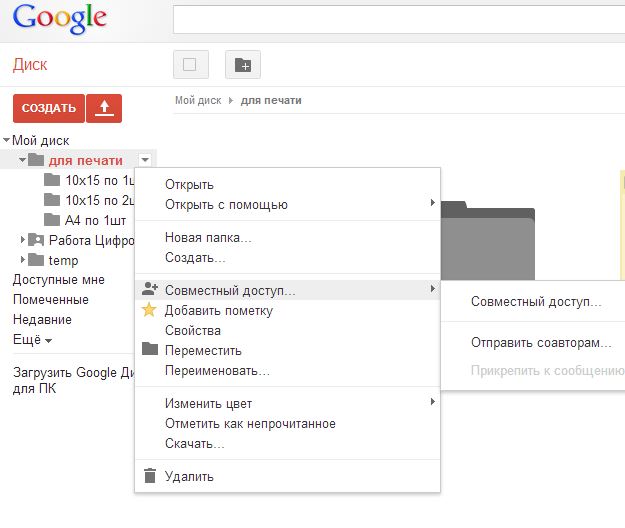Click shared folder icon of Работа Цифро
Screen dimensions: 625x528
tap(36, 239)
